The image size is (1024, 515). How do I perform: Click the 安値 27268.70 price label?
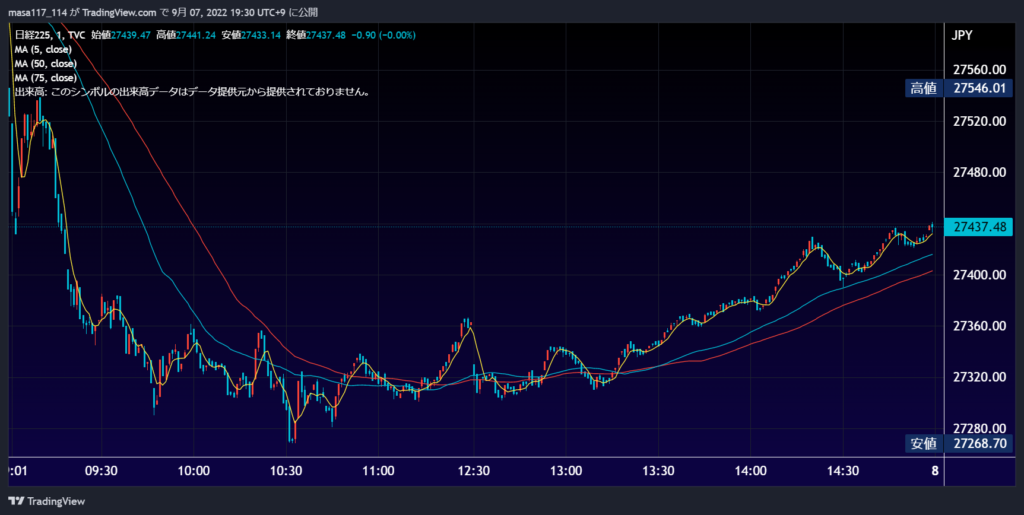pyautogui.click(x=959, y=444)
